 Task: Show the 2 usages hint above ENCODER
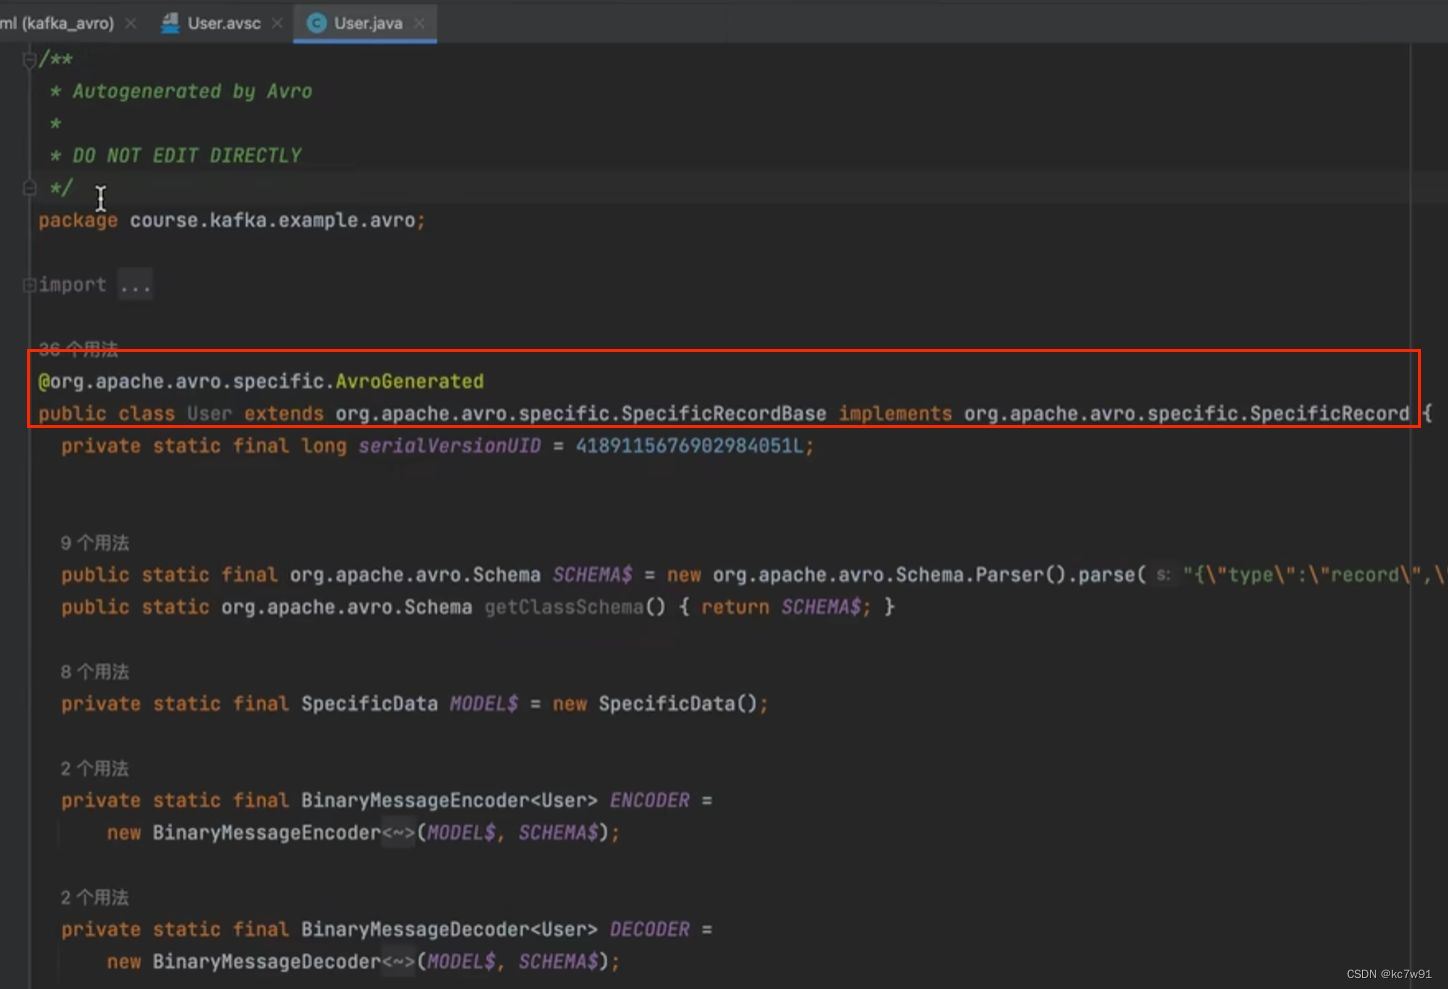pos(95,769)
